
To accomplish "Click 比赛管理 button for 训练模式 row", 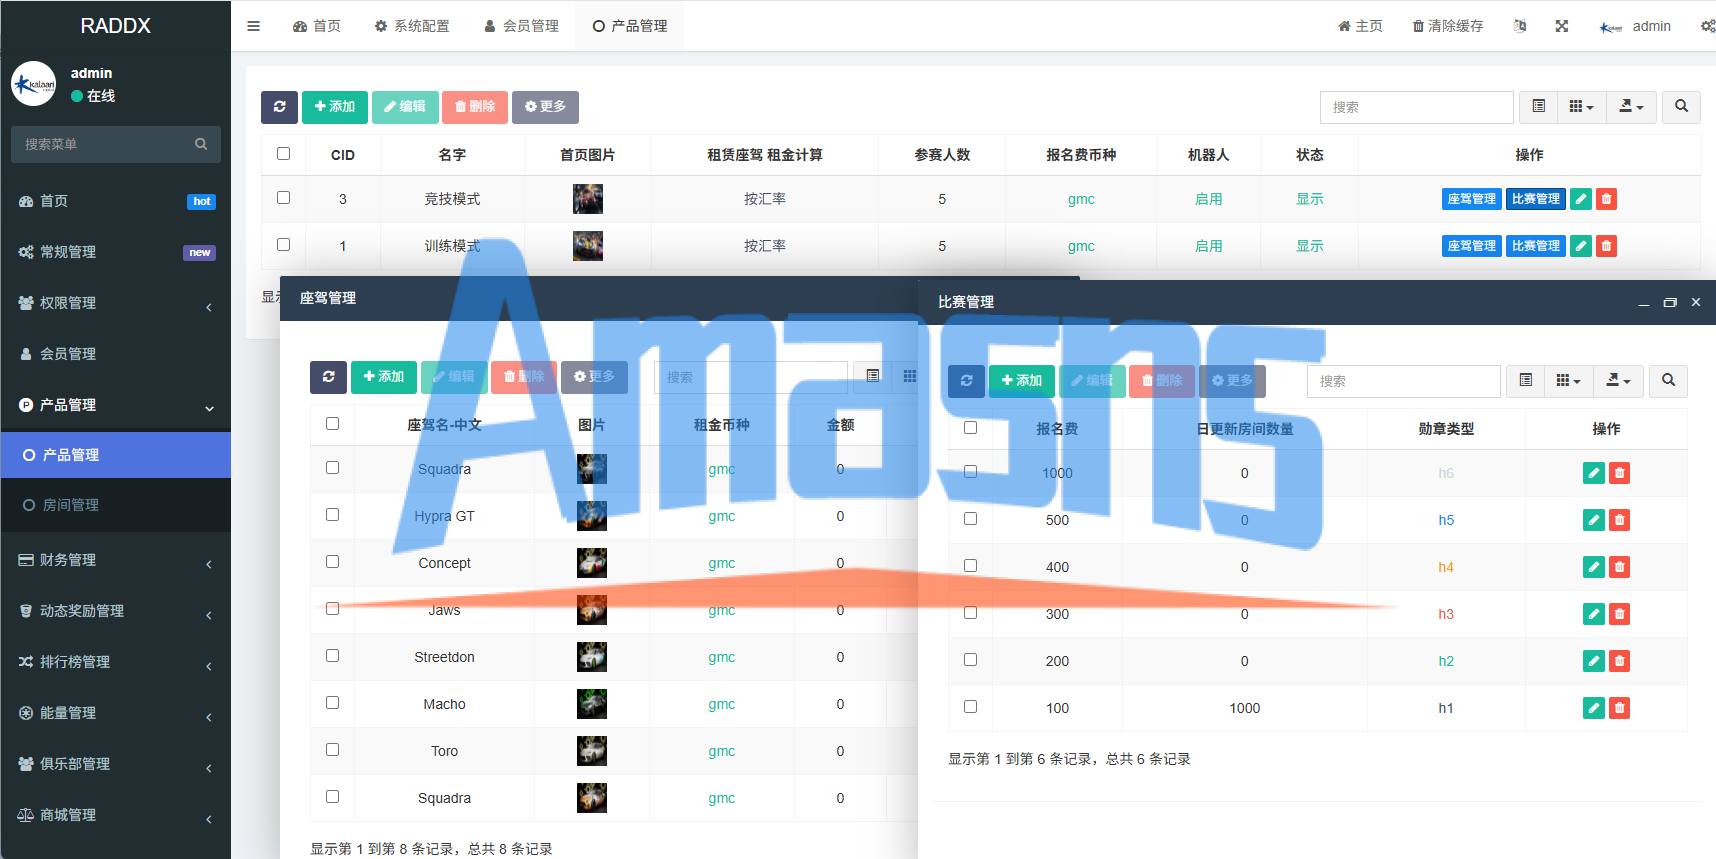I will pos(1536,246).
